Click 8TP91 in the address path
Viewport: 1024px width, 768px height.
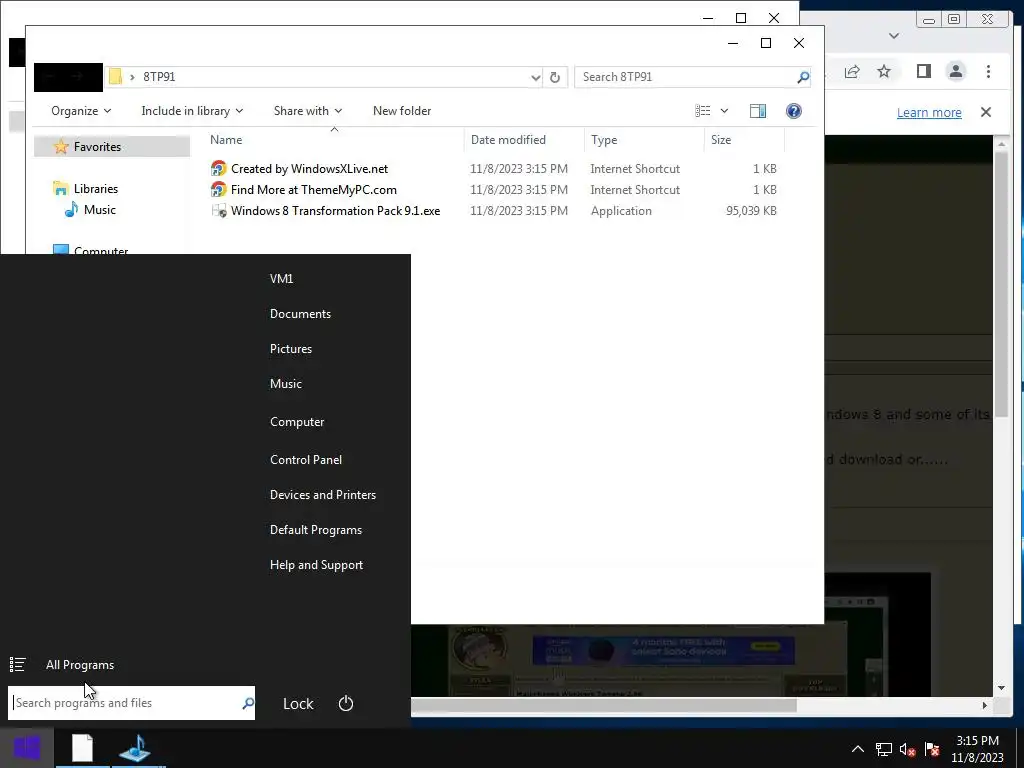(159, 76)
